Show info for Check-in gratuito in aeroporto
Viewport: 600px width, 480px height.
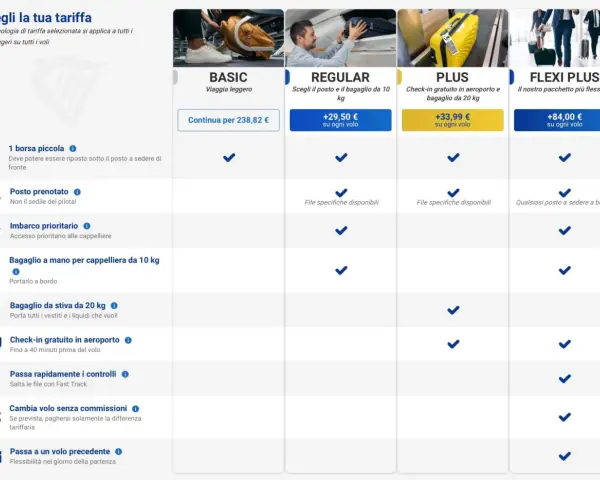[x=128, y=340]
